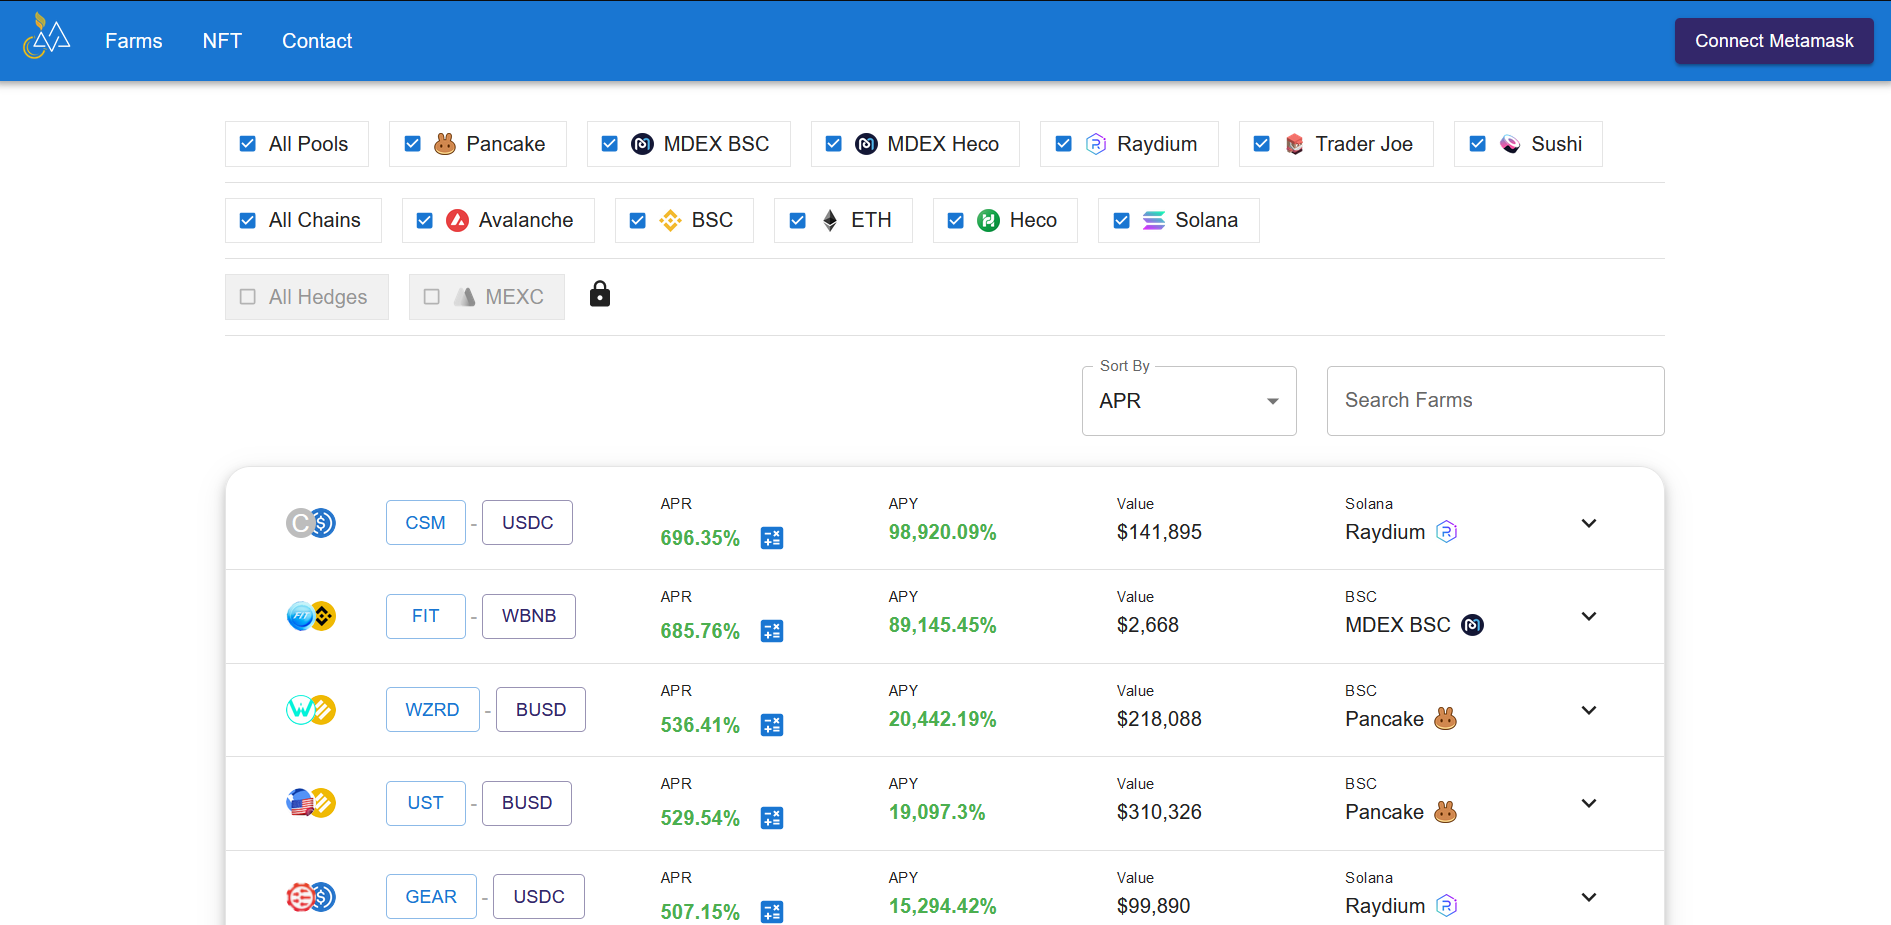Viewport: 1891px width, 925px height.
Task: Open the Farms page
Action: point(134,41)
